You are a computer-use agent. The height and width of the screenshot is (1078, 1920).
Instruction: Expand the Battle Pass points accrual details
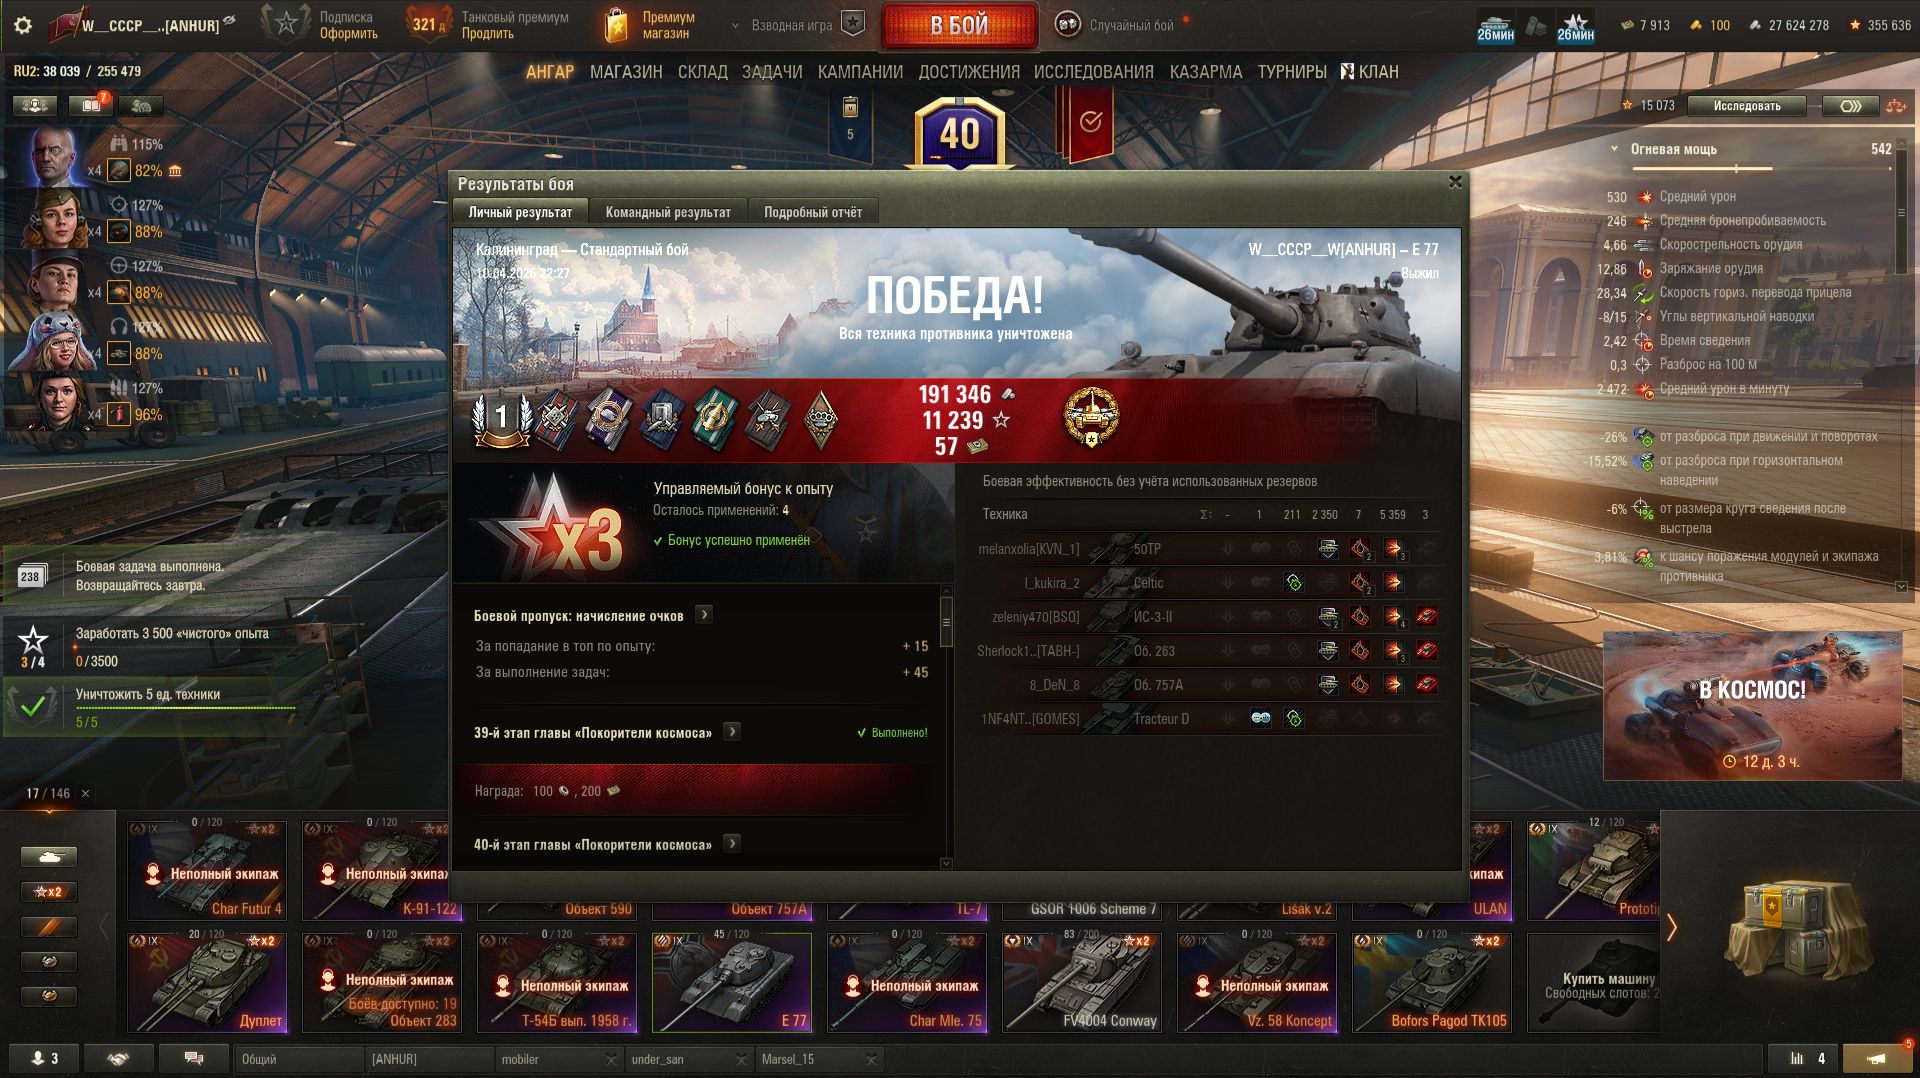tap(704, 615)
